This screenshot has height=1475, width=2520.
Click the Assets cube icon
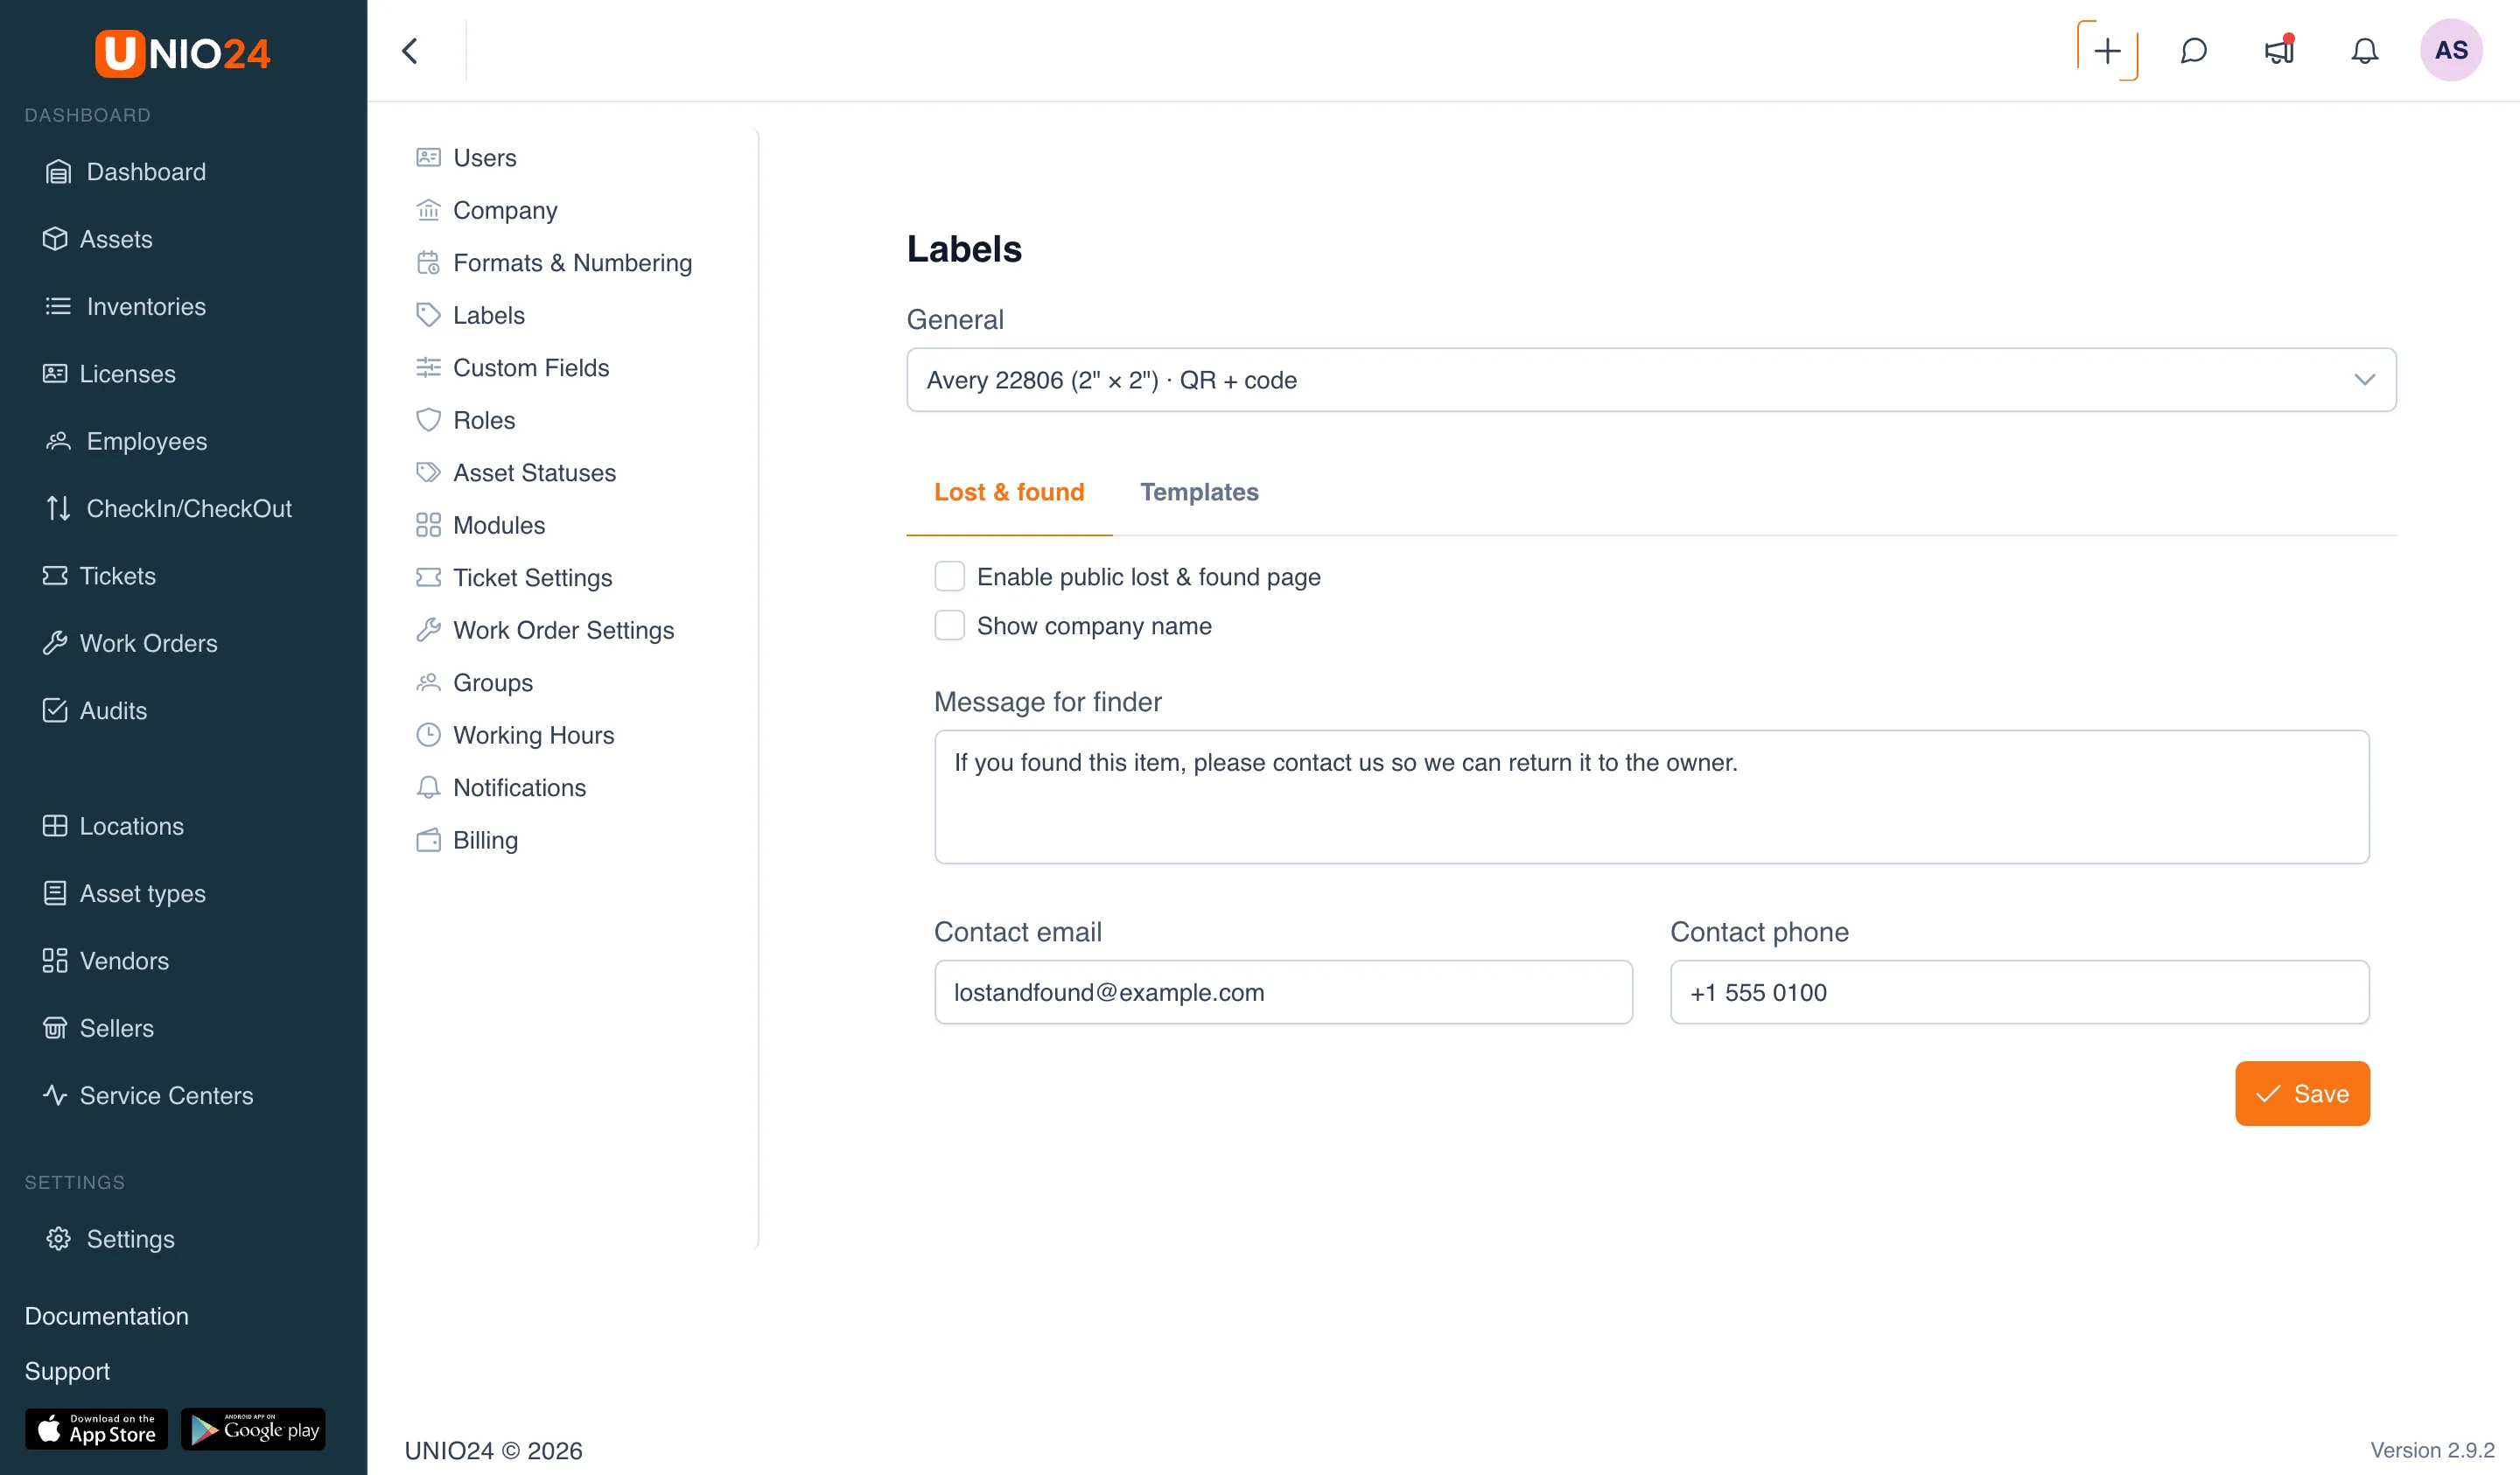click(x=55, y=239)
